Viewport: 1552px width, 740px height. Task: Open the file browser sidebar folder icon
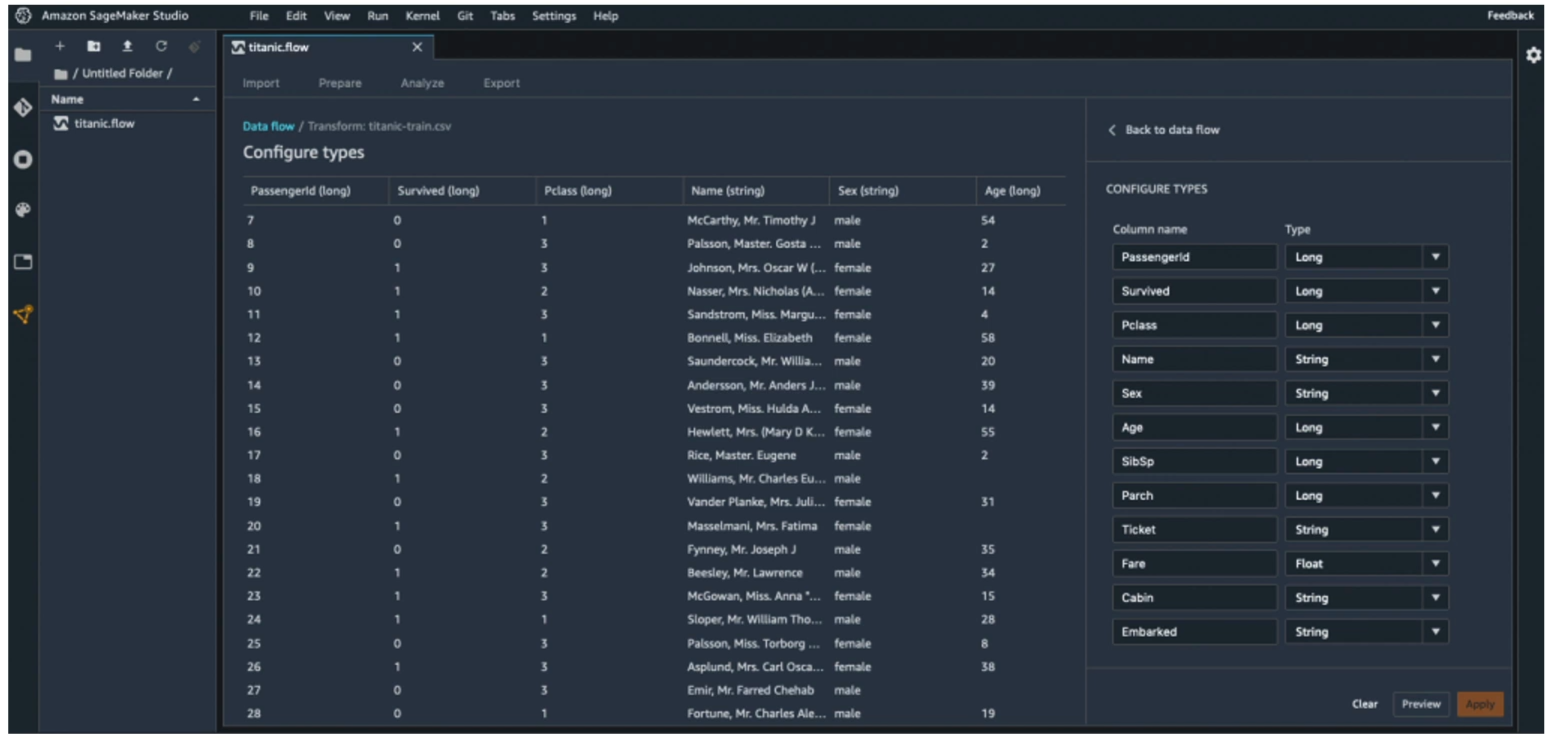click(x=22, y=55)
